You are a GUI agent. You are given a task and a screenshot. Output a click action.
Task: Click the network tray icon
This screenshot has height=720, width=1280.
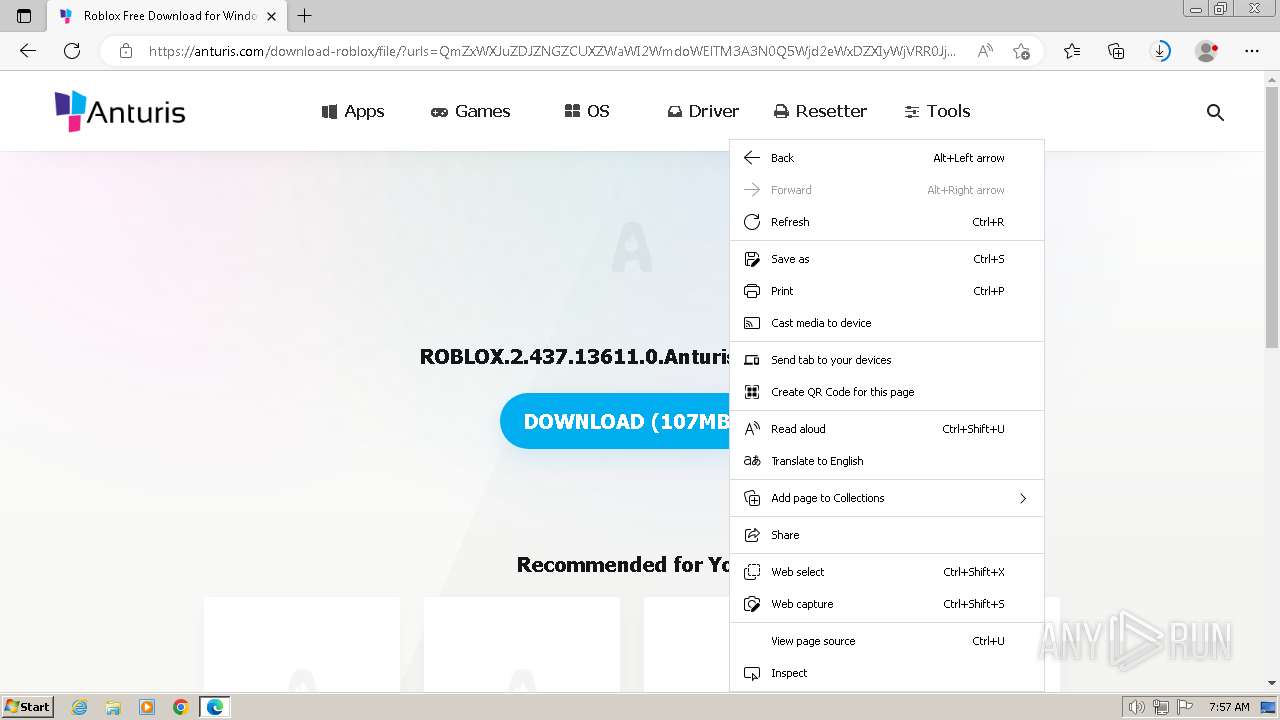point(1161,707)
